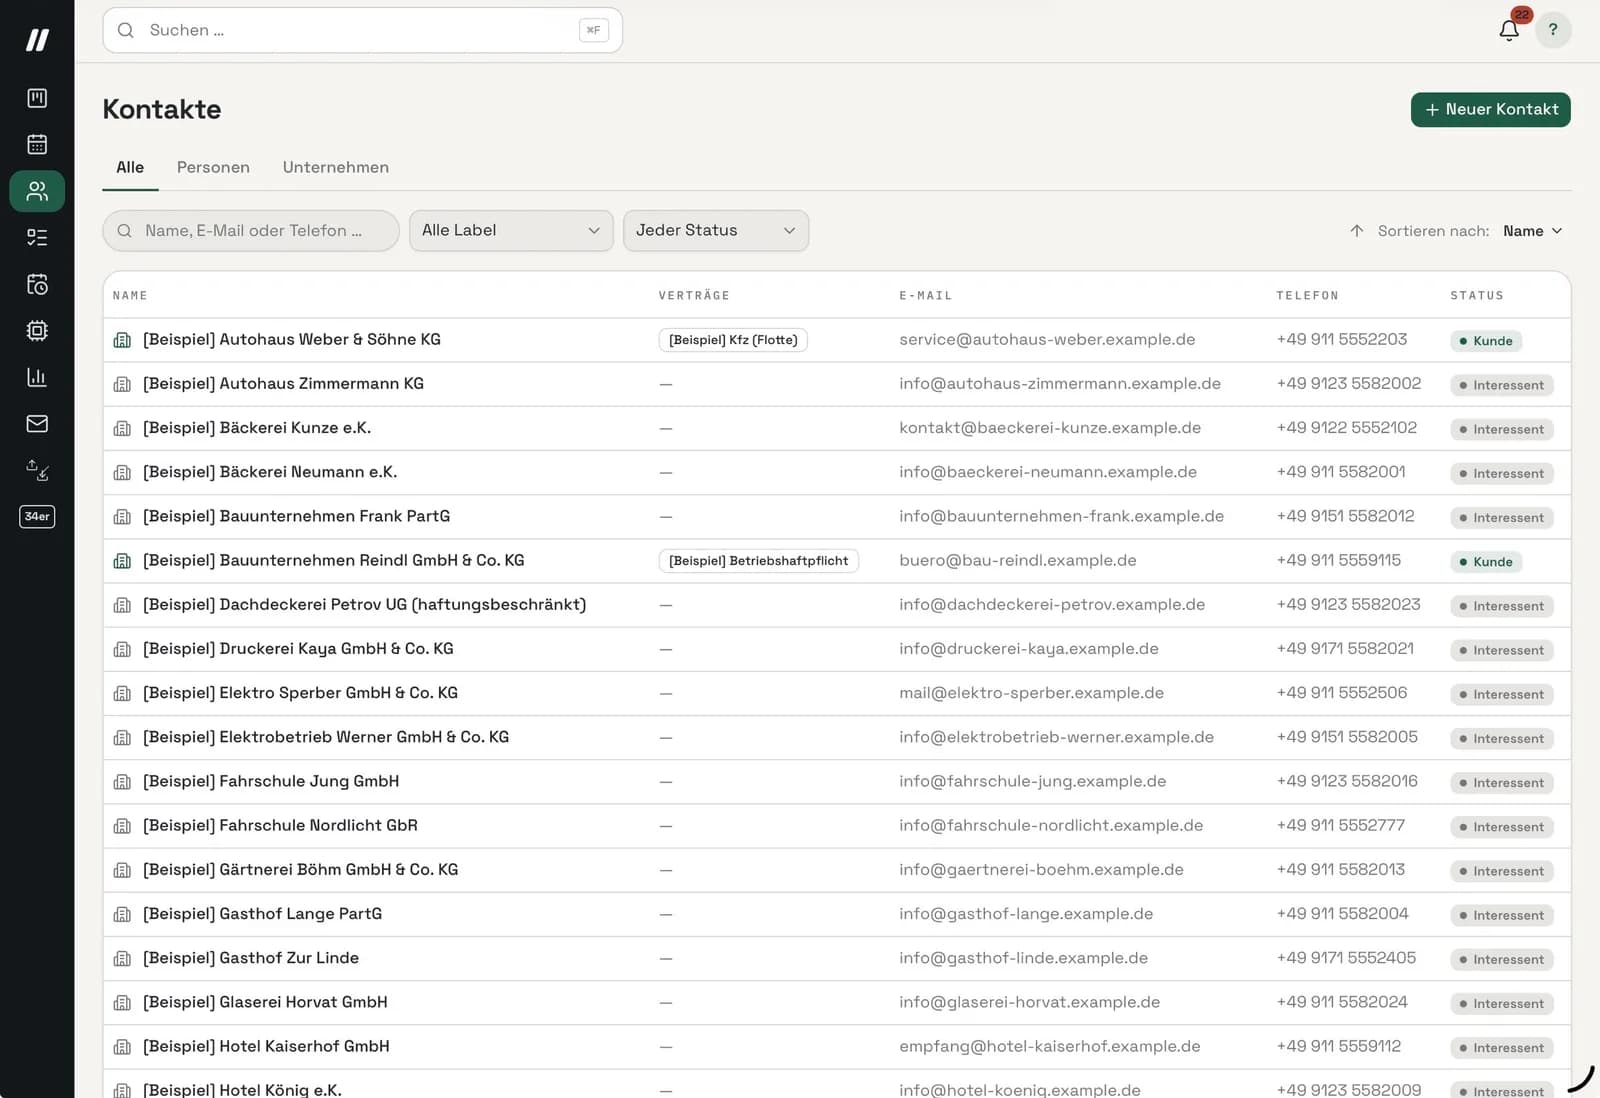
Task: Click building icon of Bauunternehmen Reindl row
Action: click(122, 561)
